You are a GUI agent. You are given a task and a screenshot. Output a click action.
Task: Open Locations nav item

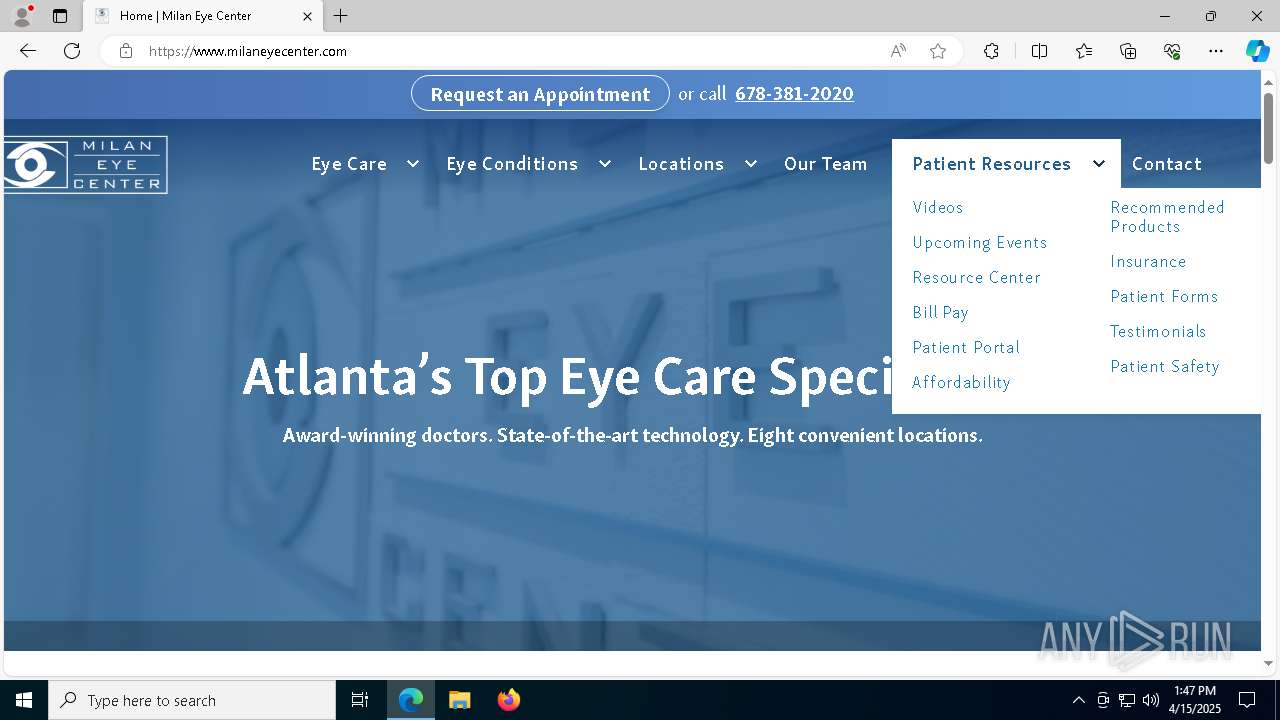681,164
